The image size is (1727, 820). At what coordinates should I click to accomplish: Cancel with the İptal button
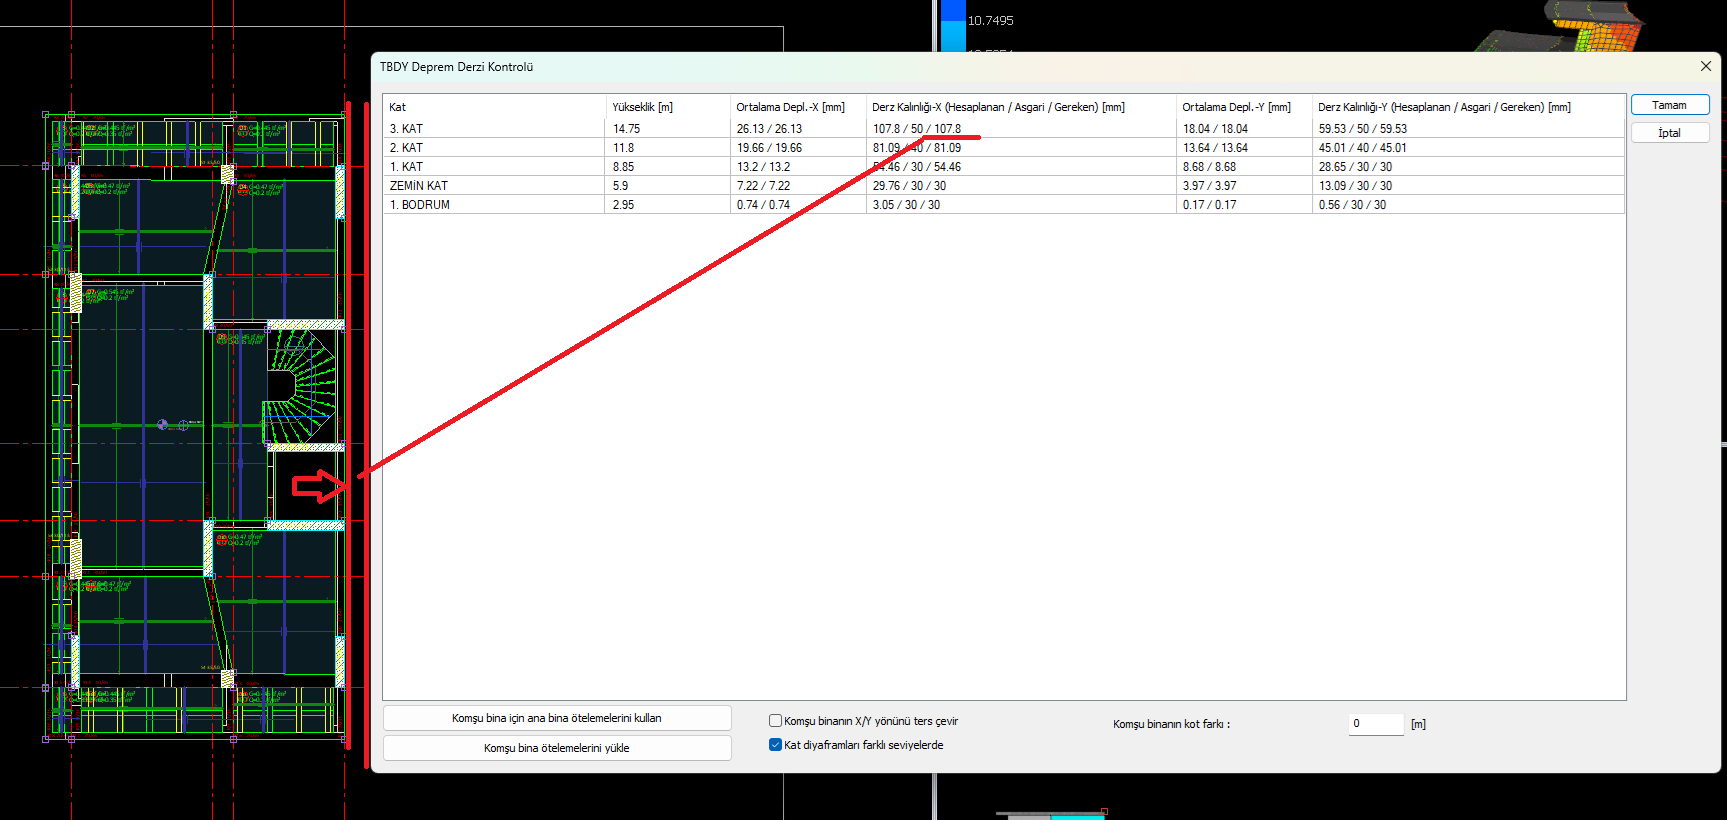[1669, 133]
